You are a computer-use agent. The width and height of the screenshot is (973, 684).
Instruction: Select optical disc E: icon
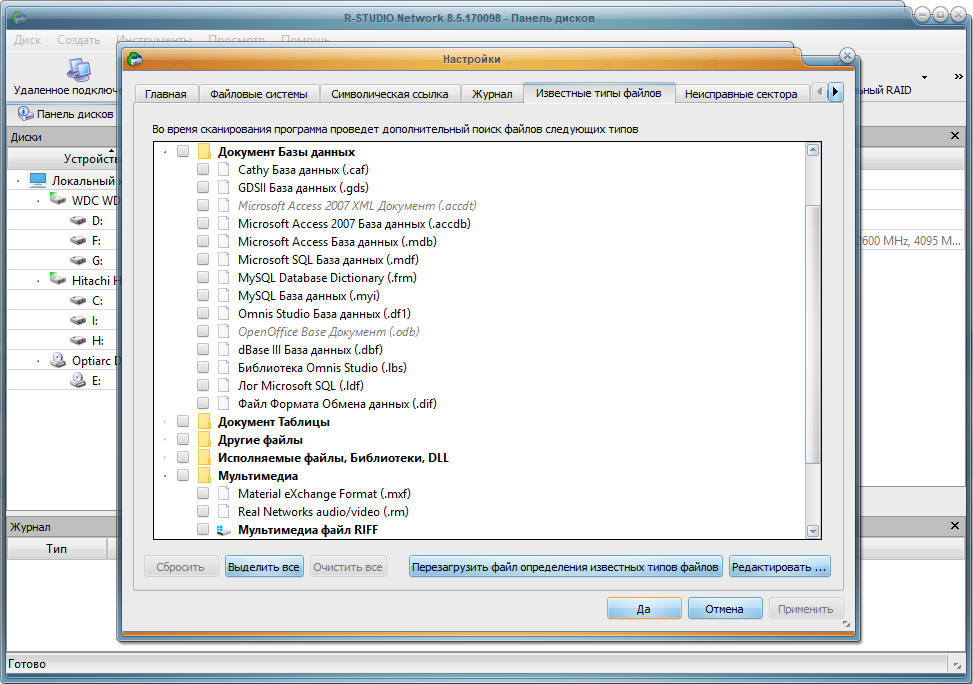[x=78, y=380]
